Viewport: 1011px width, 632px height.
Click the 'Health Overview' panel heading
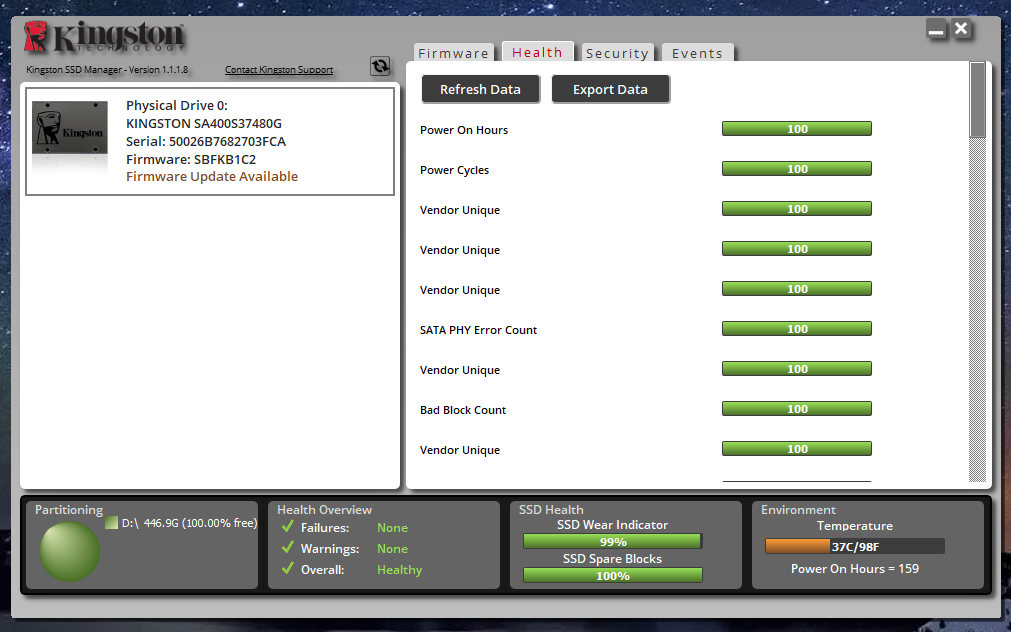[324, 509]
